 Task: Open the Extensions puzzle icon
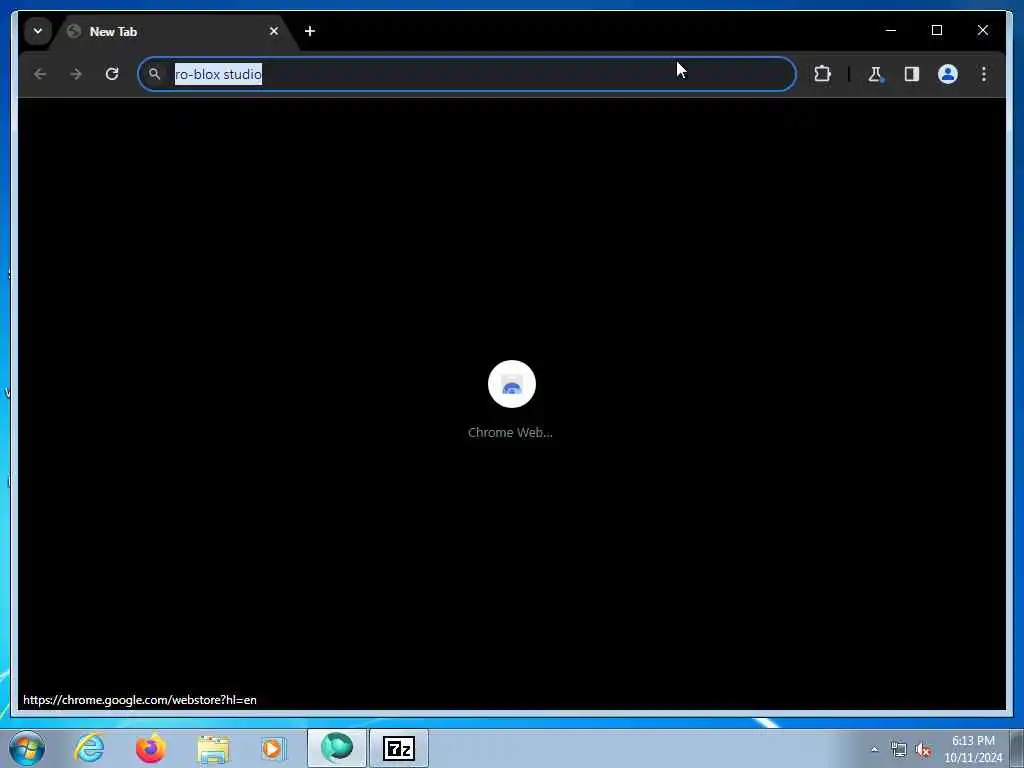822,74
